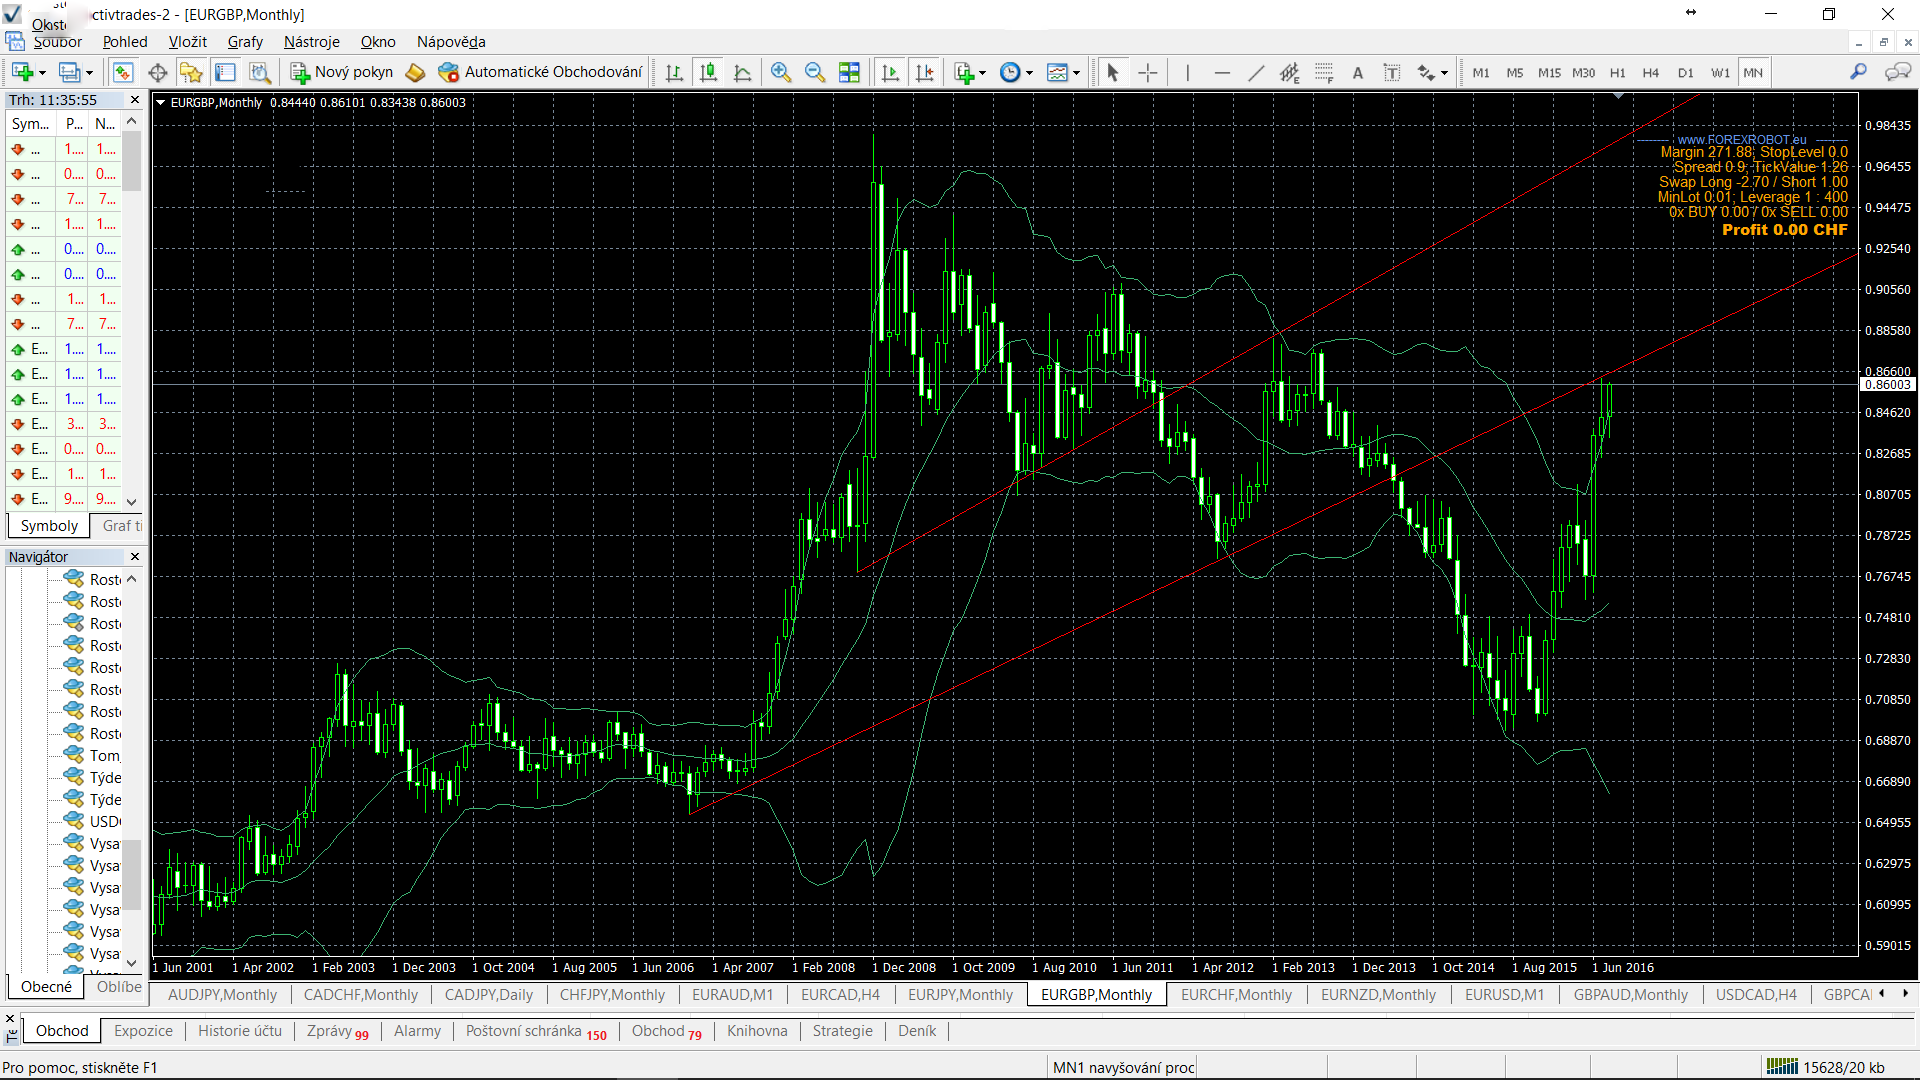Viewport: 1920px width, 1080px height.
Task: Toggle chart auto scroll
Action: click(x=890, y=72)
